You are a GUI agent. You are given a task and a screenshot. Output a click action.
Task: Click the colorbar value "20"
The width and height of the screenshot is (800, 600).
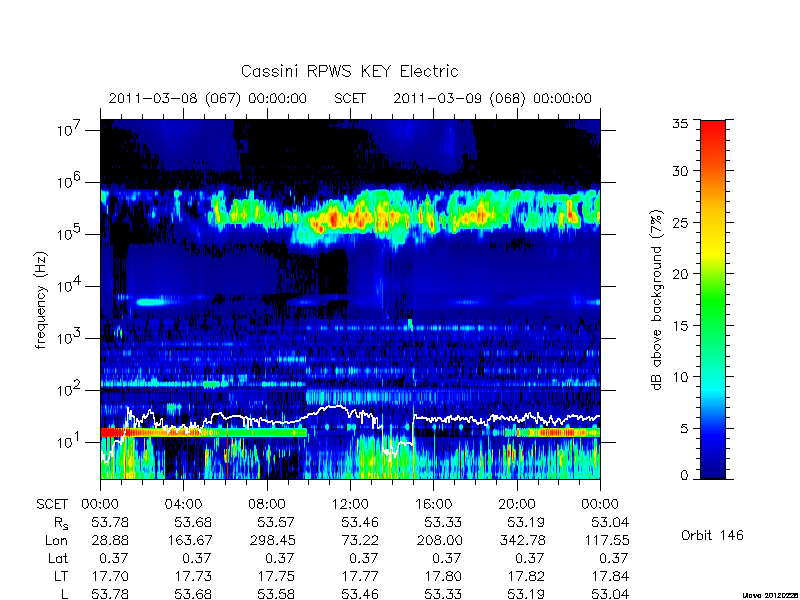[x=680, y=273]
